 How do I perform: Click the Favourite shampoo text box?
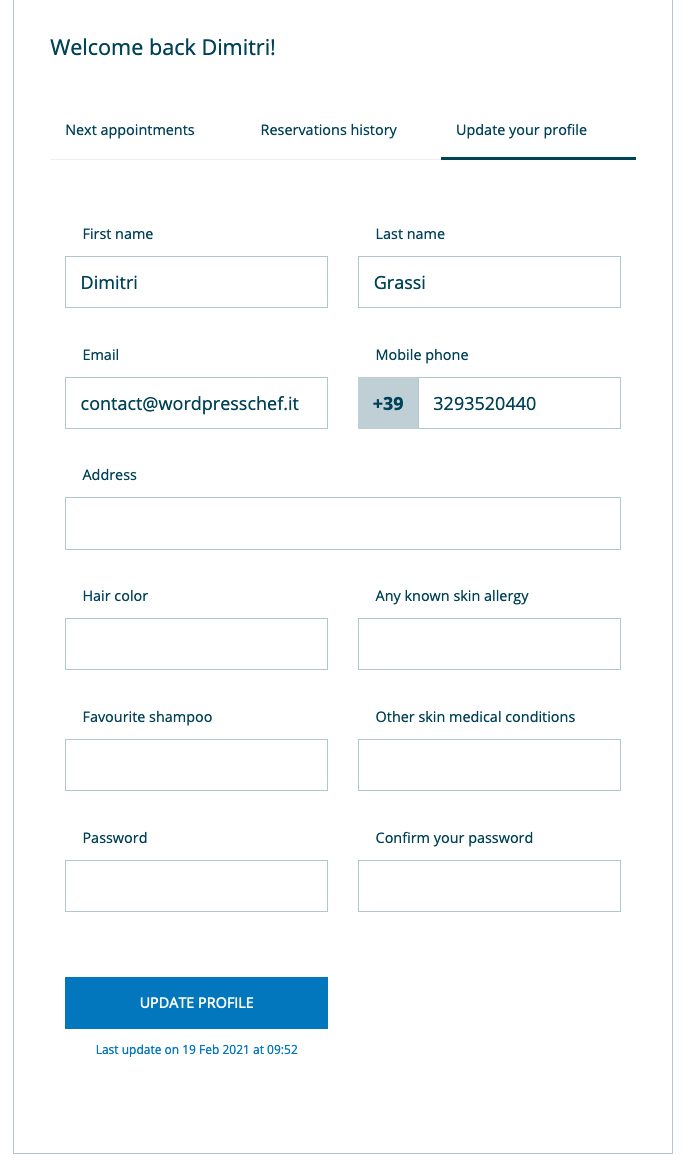tap(196, 765)
